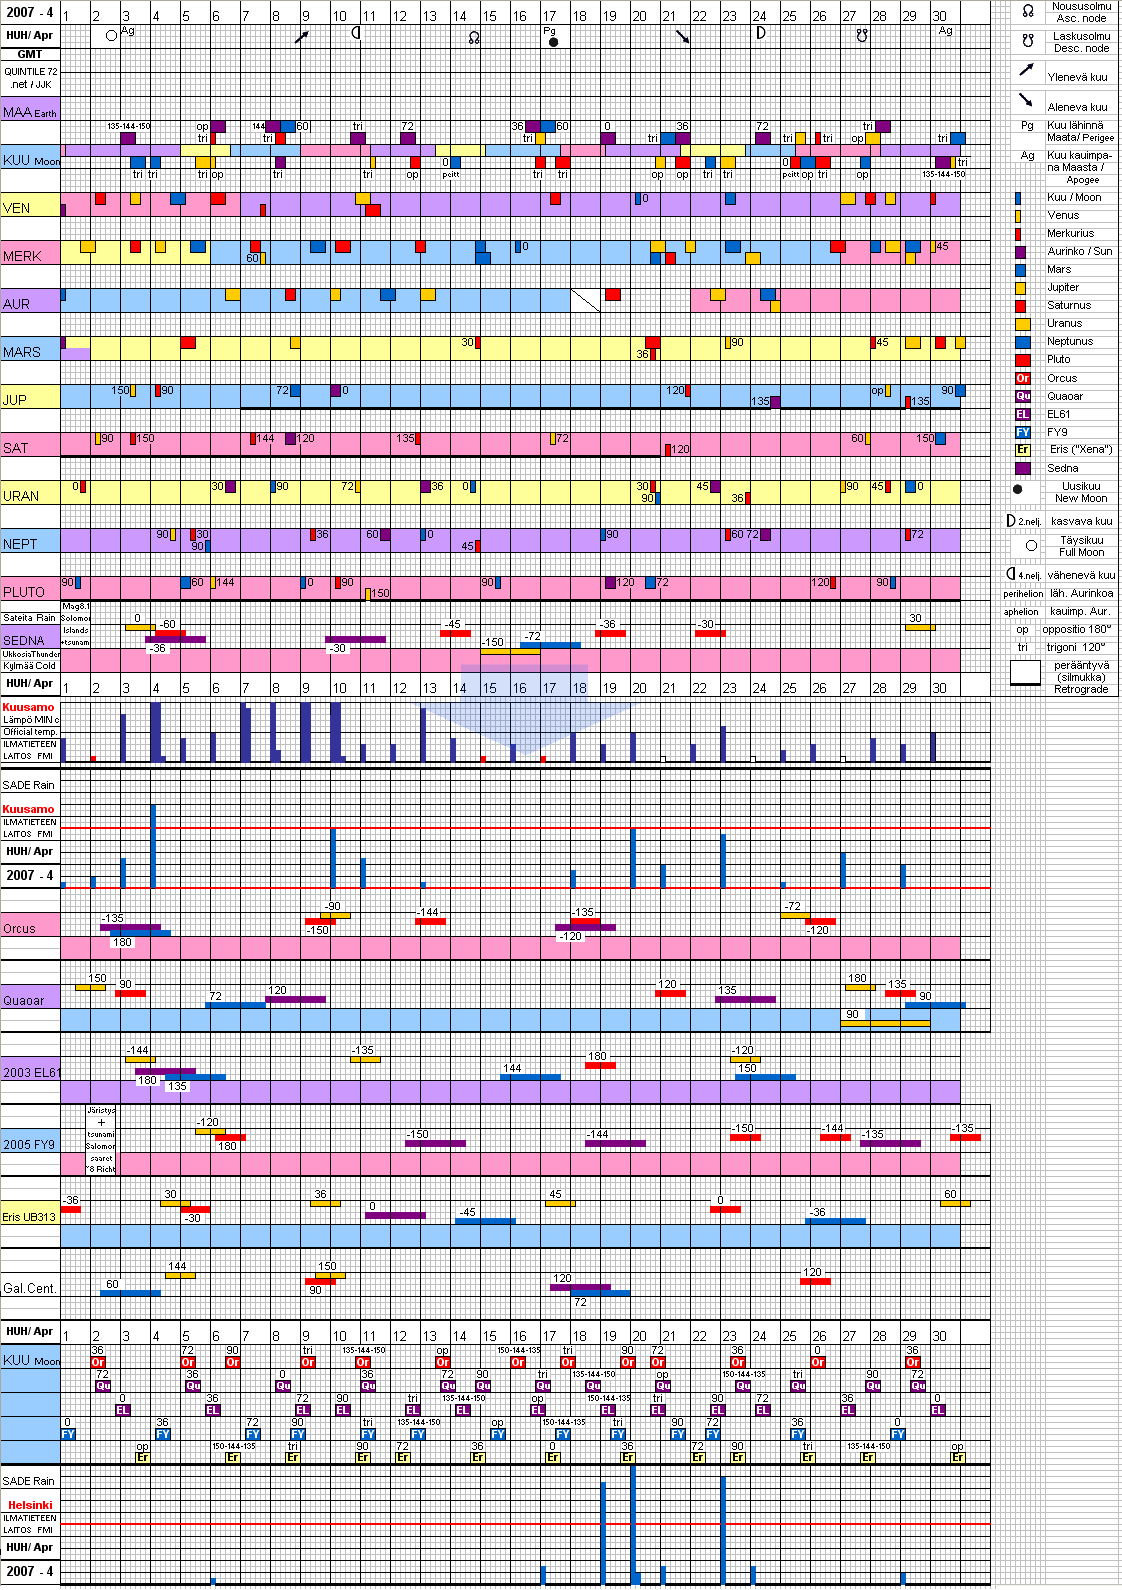
Task: Click the Ascending node symbol in the legend
Action: 1028,11
